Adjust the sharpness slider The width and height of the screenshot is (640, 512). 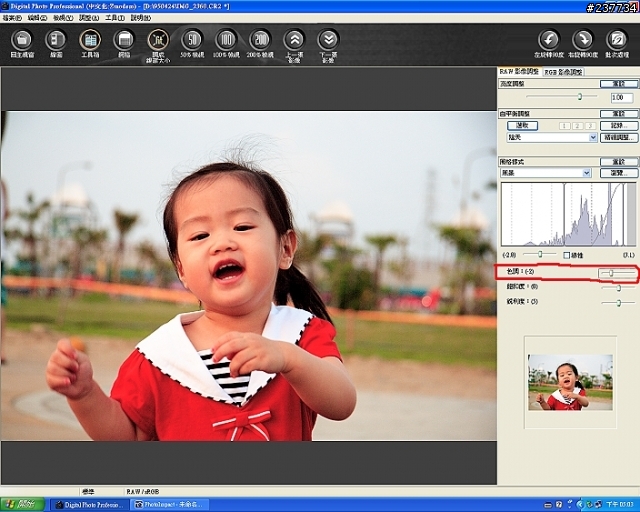coord(619,303)
